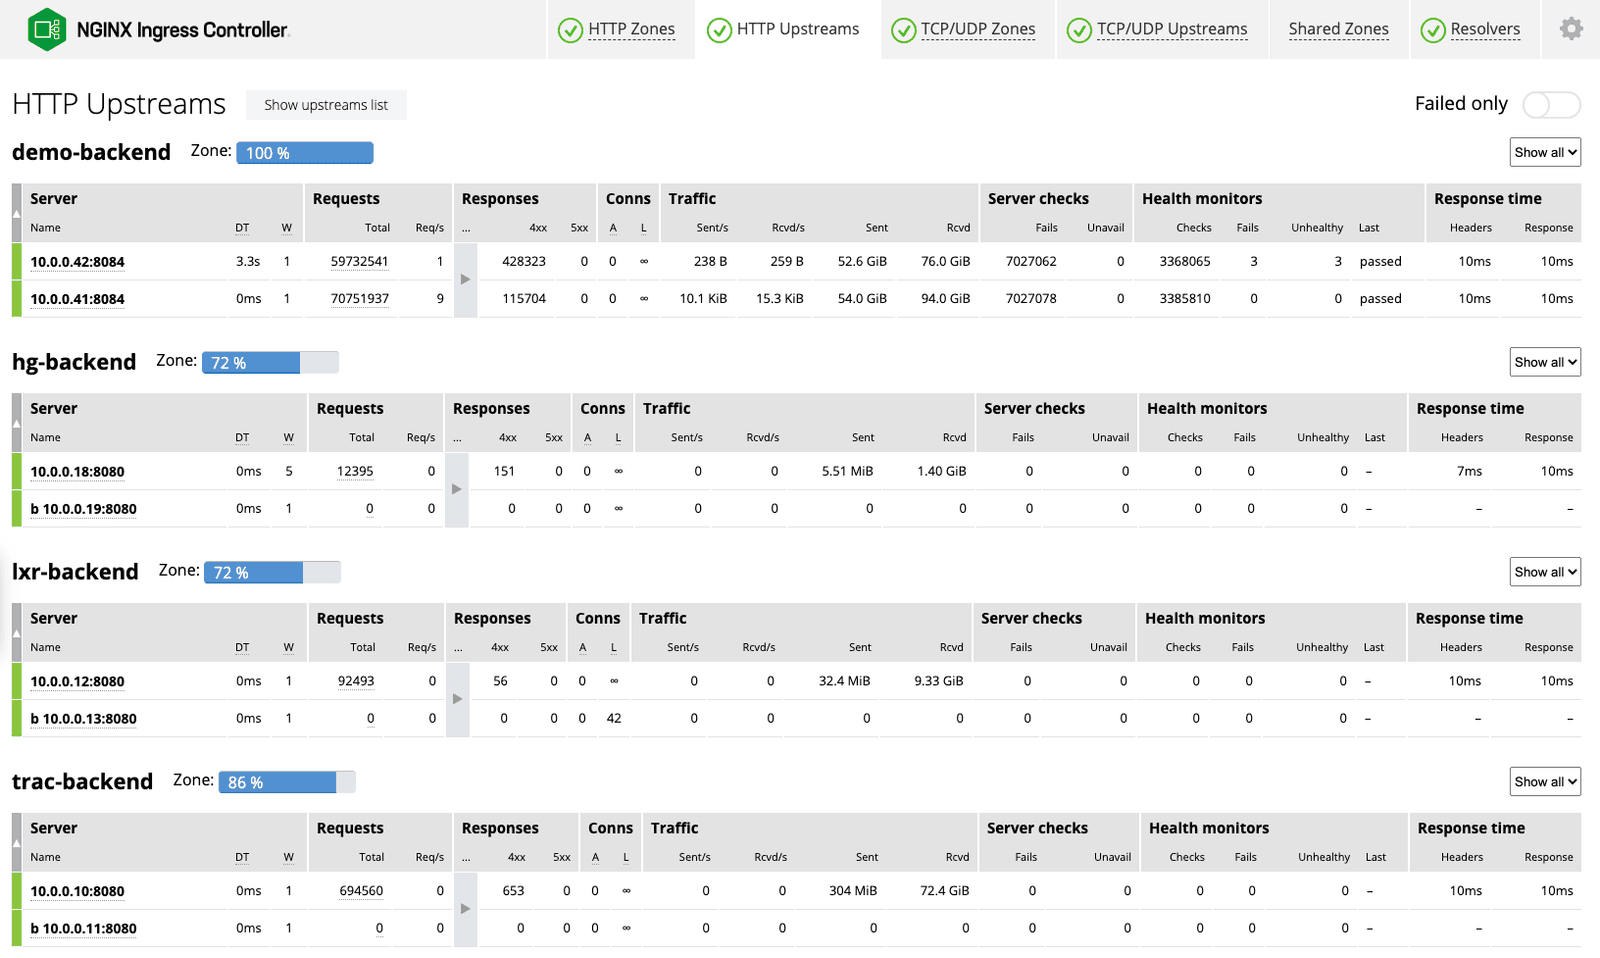Open the demo-backend Show all dropdown
The width and height of the screenshot is (1600, 958).
(x=1544, y=152)
